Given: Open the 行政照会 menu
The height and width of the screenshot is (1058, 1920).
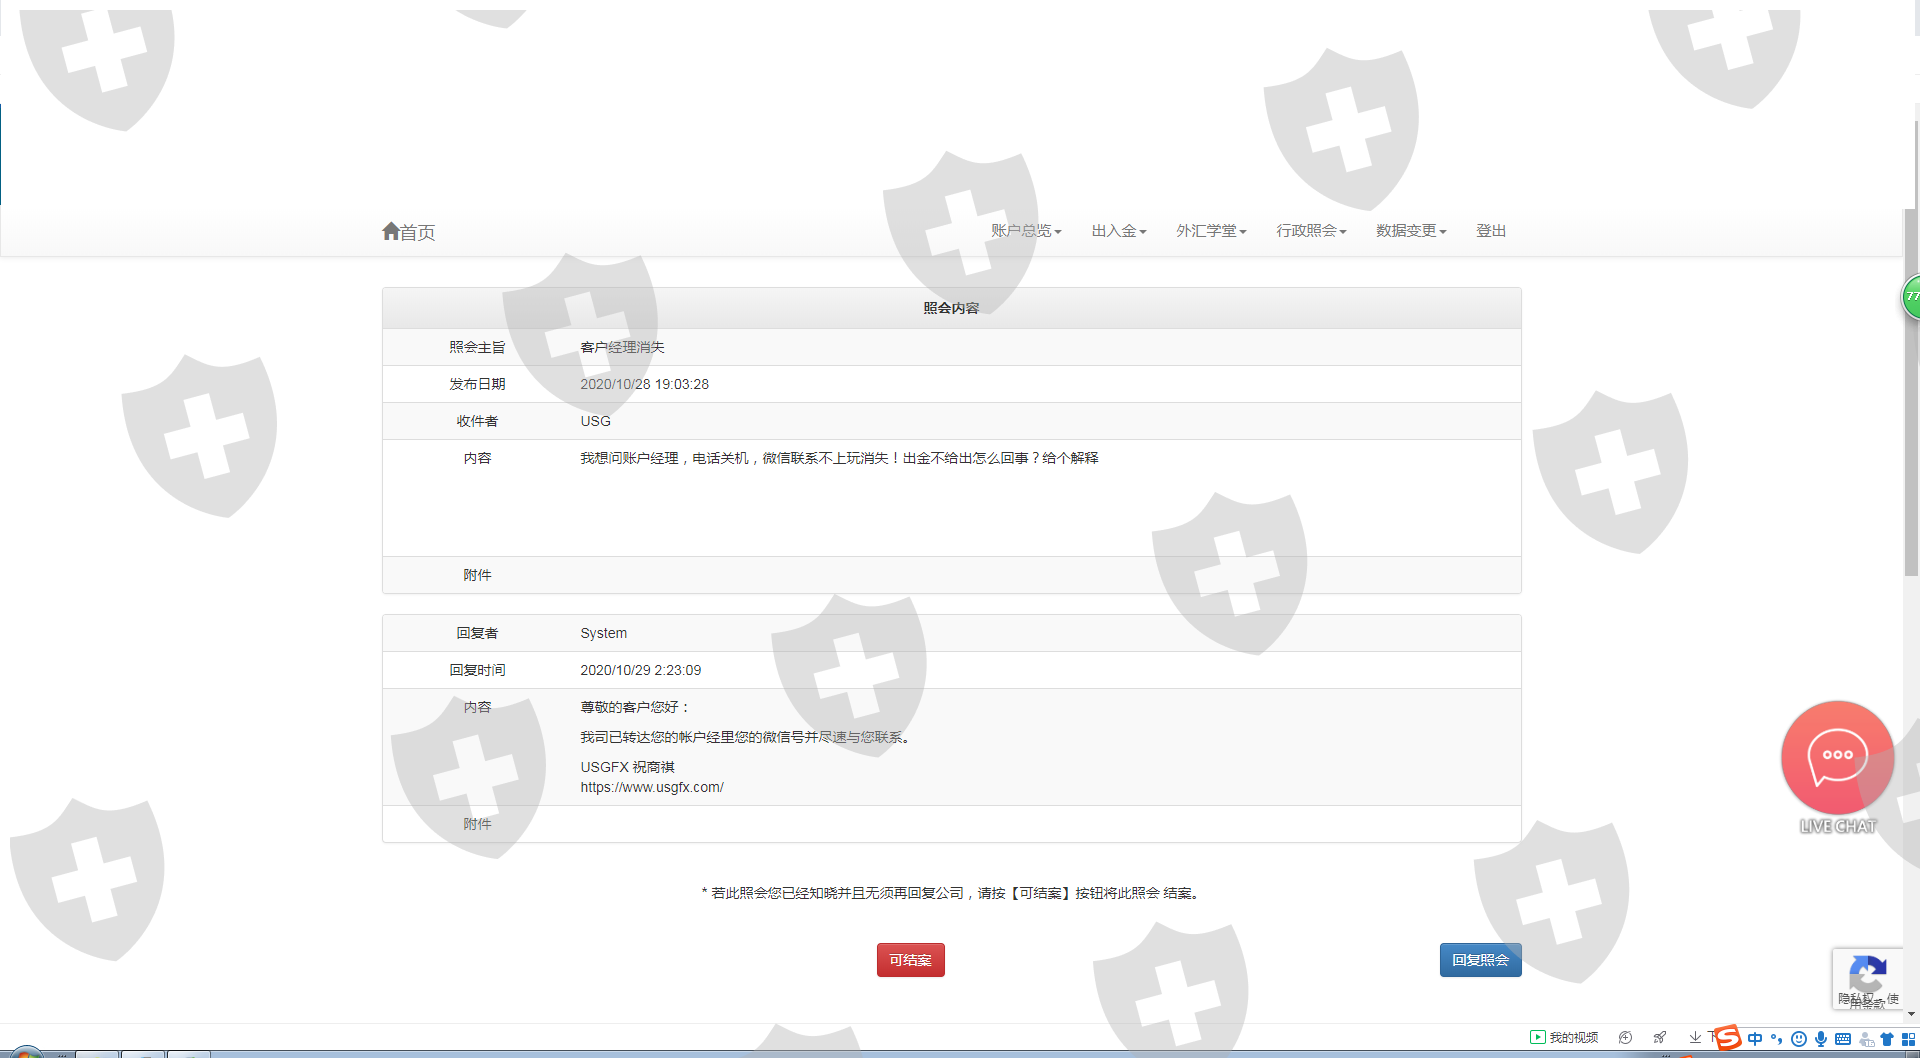Looking at the screenshot, I should pyautogui.click(x=1311, y=231).
